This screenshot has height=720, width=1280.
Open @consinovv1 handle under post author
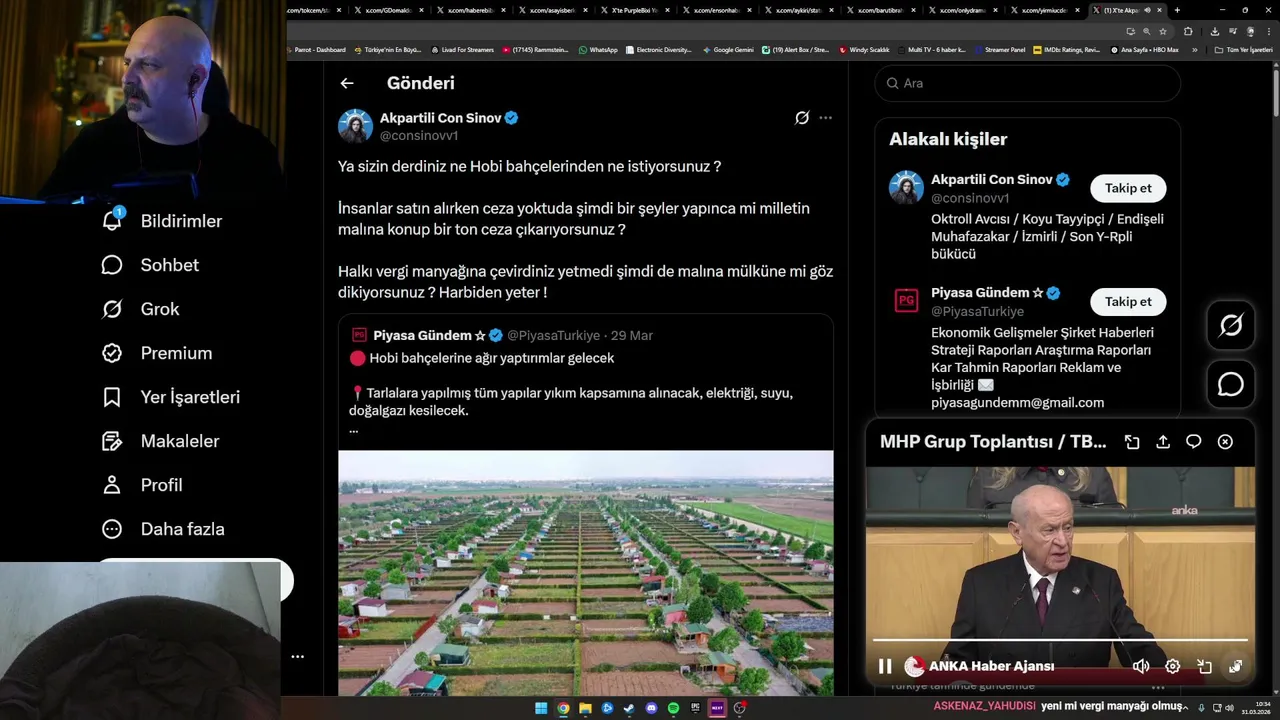(x=419, y=135)
